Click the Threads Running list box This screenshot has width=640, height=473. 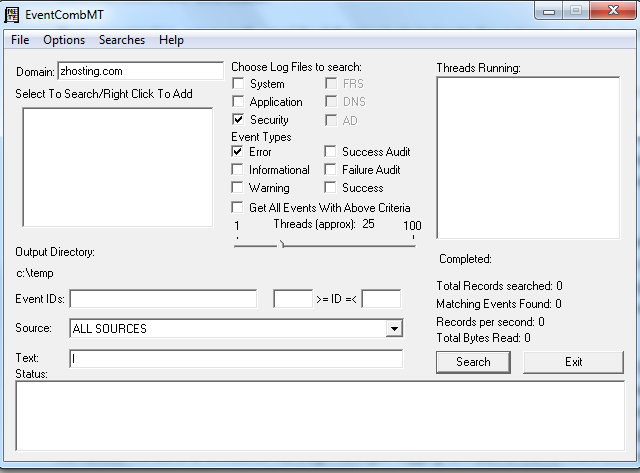pos(528,158)
